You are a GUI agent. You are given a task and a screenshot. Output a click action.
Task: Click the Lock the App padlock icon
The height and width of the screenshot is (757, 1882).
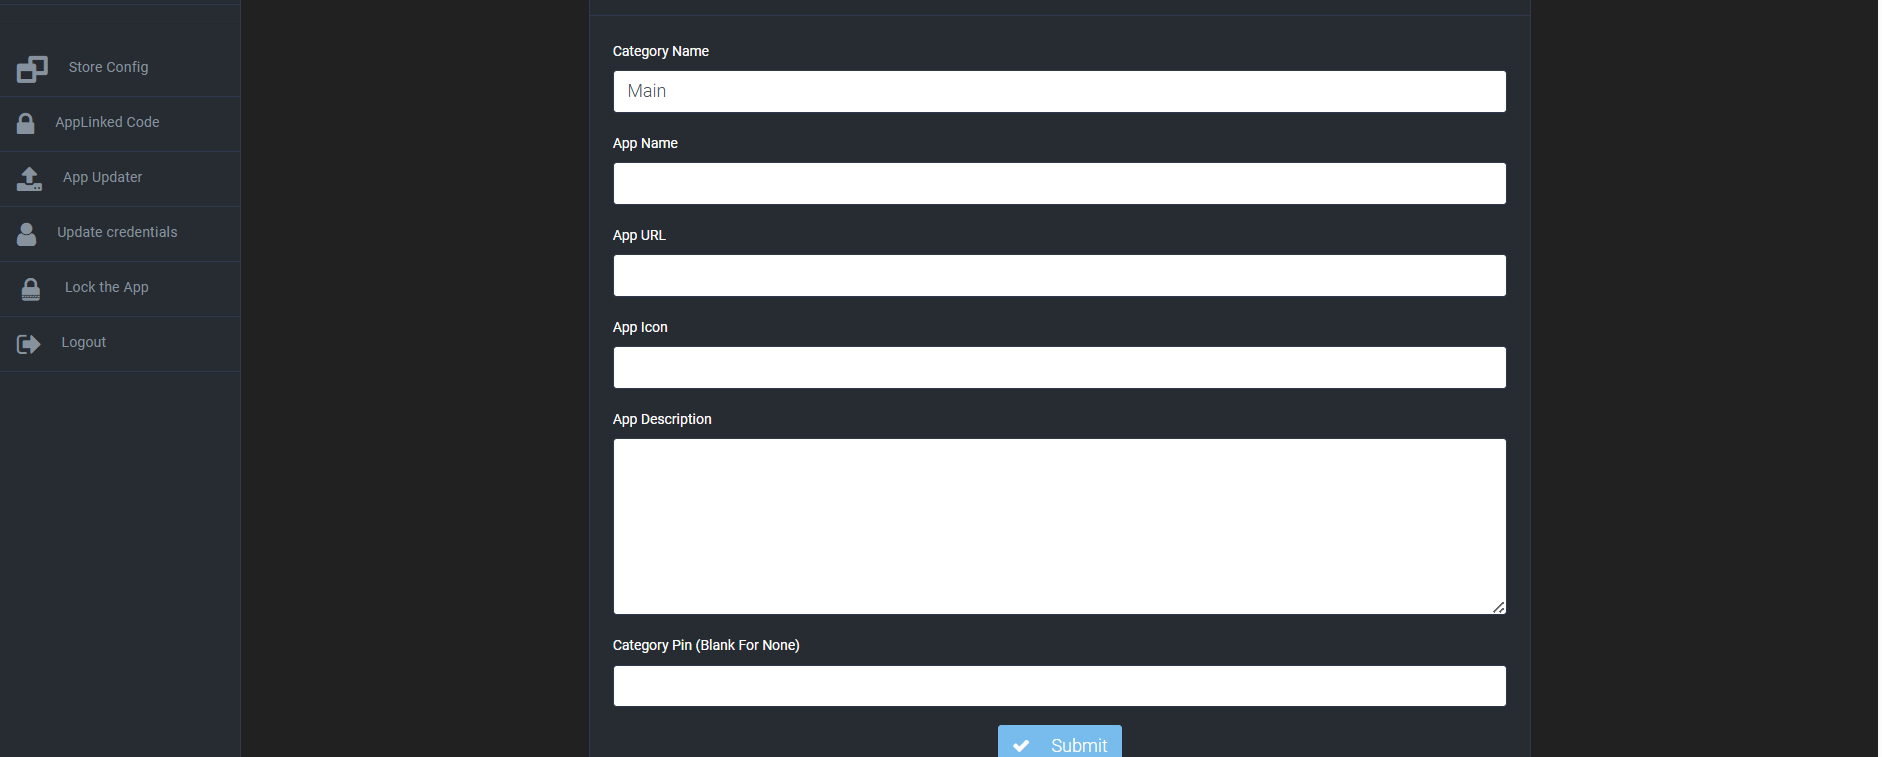pos(31,289)
